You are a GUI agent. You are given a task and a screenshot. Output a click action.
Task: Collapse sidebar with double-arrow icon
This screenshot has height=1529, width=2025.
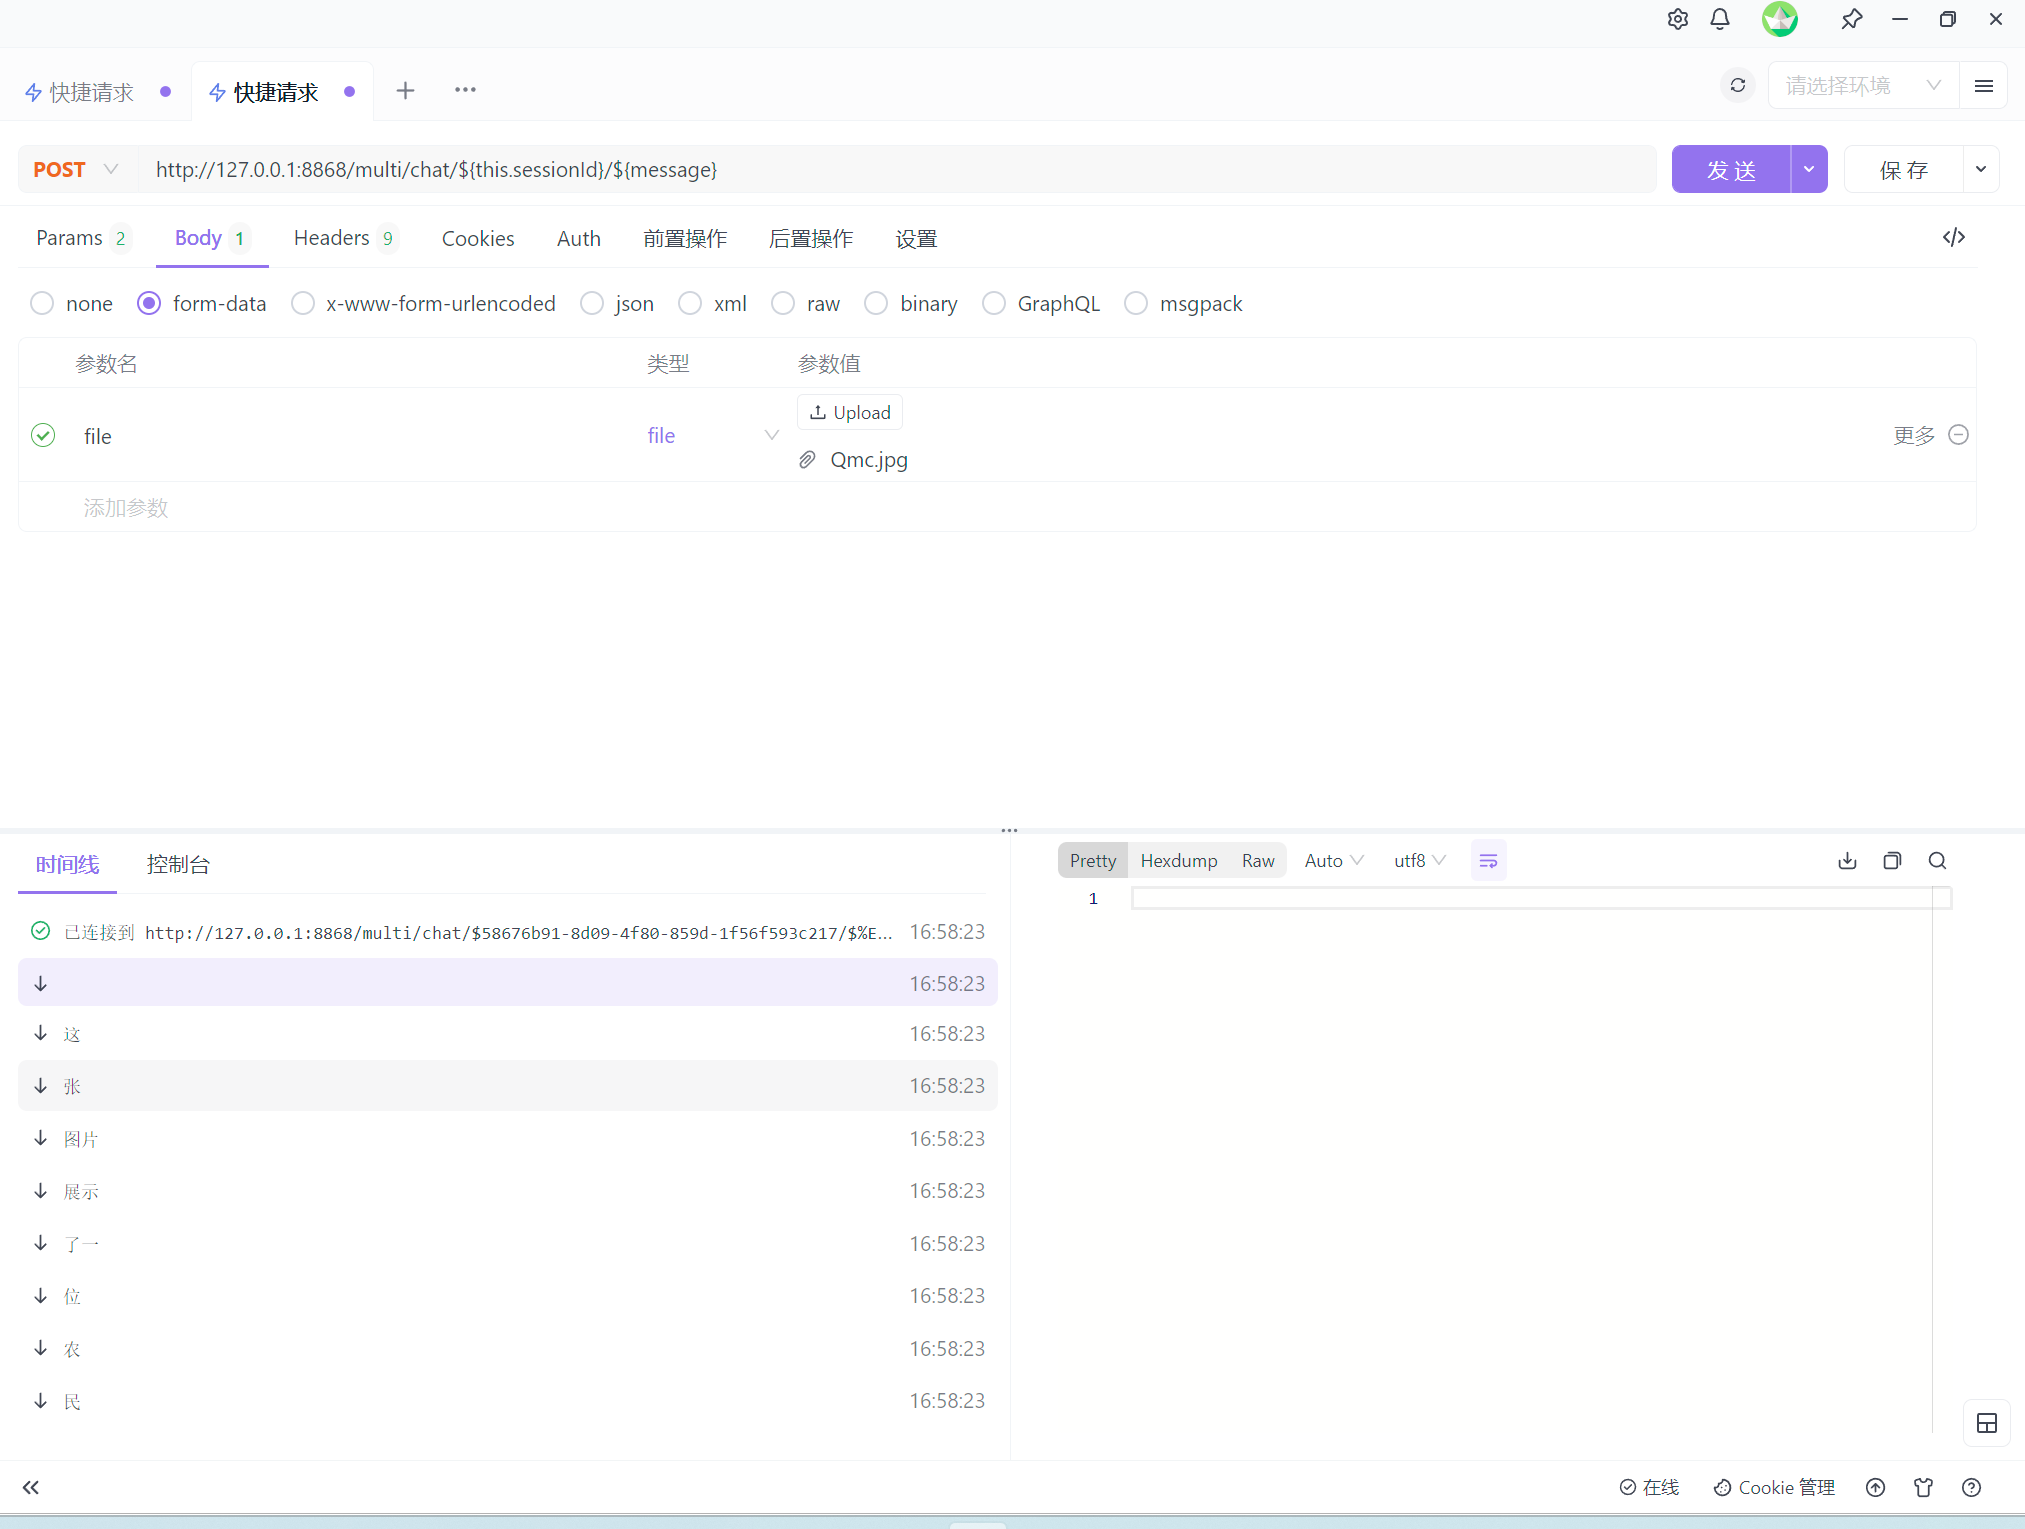(x=31, y=1487)
